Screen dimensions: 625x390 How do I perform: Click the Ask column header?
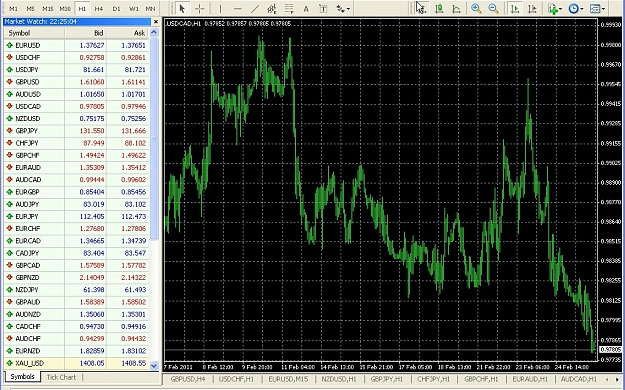(x=128, y=33)
